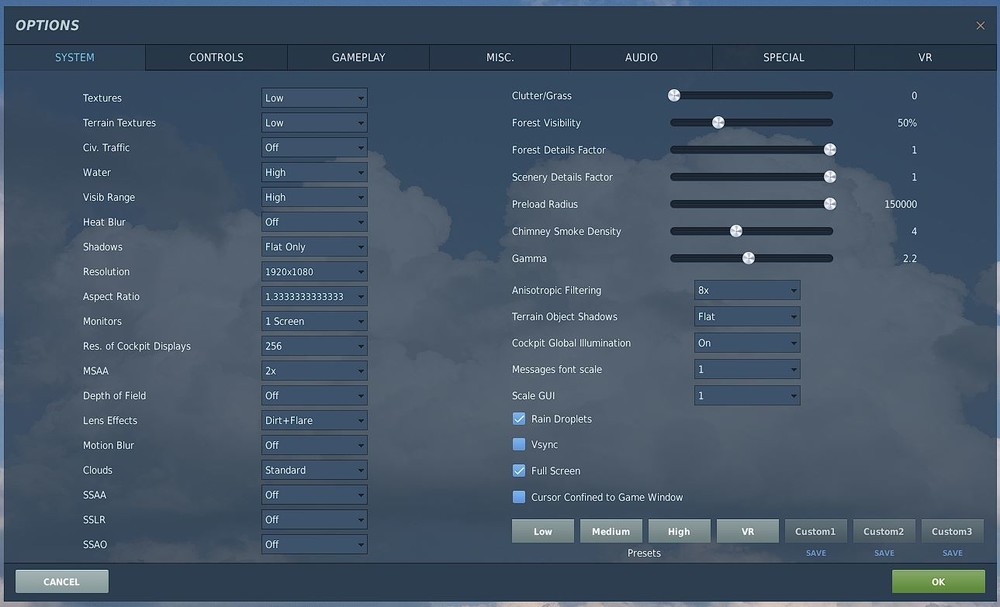The height and width of the screenshot is (607, 1000).
Task: Toggle Cursor Confined to Game Window
Action: 518,496
